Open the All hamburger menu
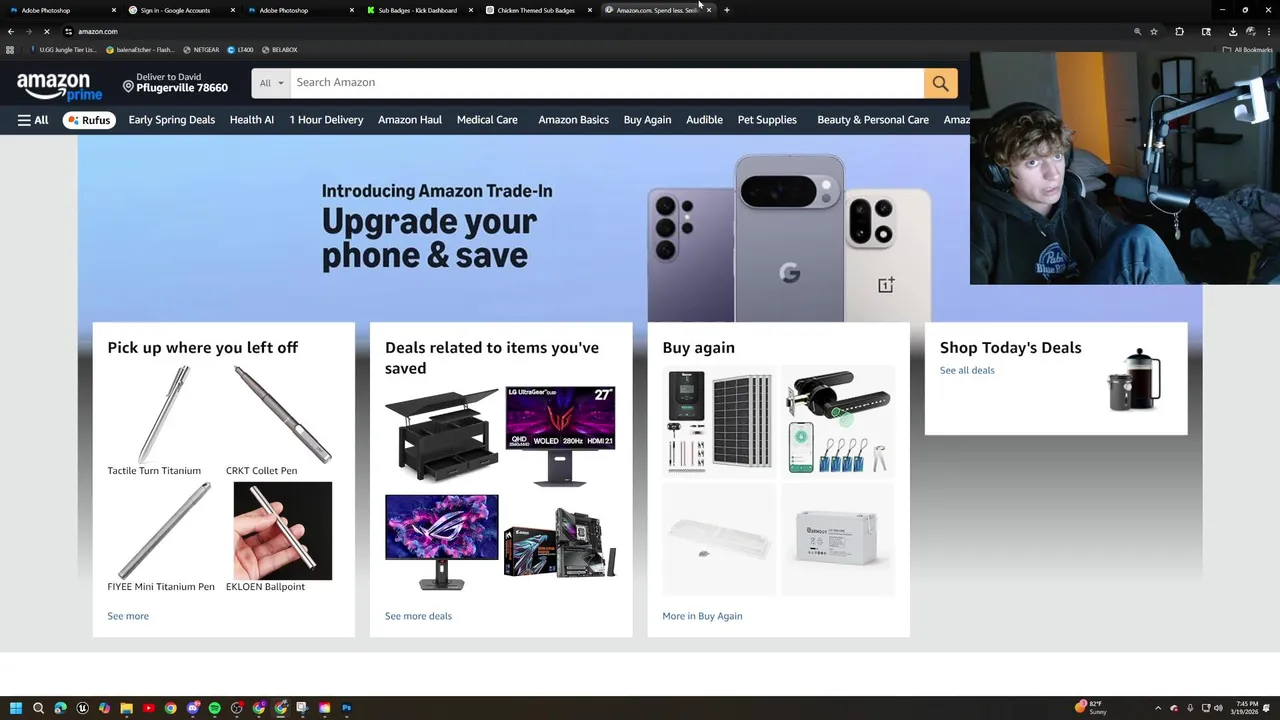1280x720 pixels. coord(33,120)
